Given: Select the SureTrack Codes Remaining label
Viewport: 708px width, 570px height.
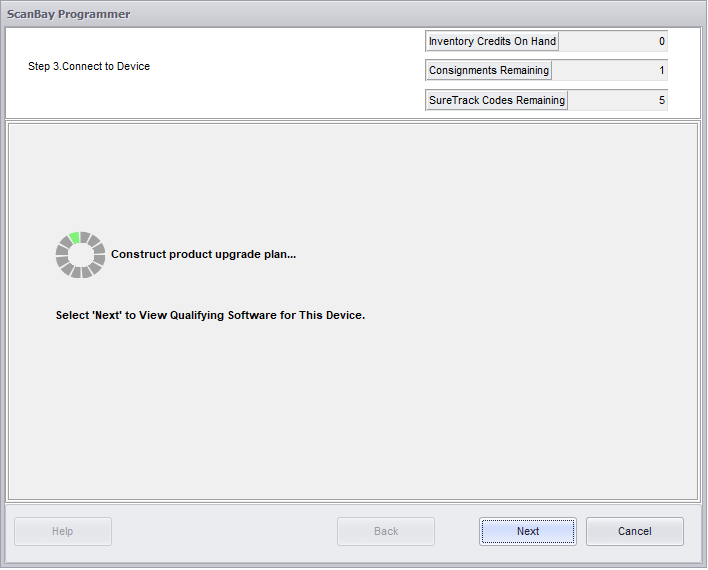Looking at the screenshot, I should coord(496,100).
